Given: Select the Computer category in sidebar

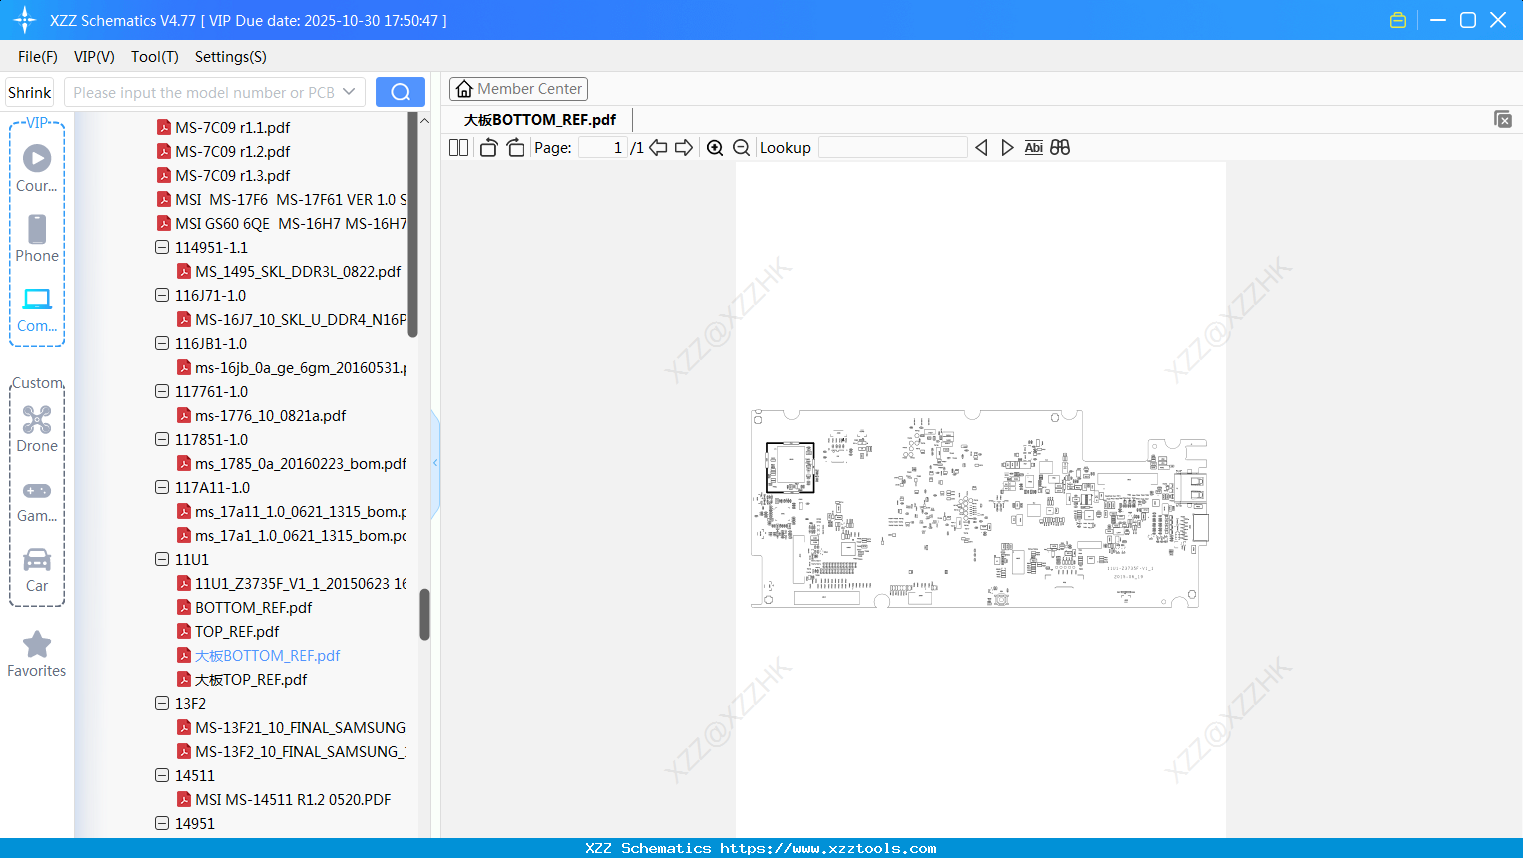Looking at the screenshot, I should point(37,309).
